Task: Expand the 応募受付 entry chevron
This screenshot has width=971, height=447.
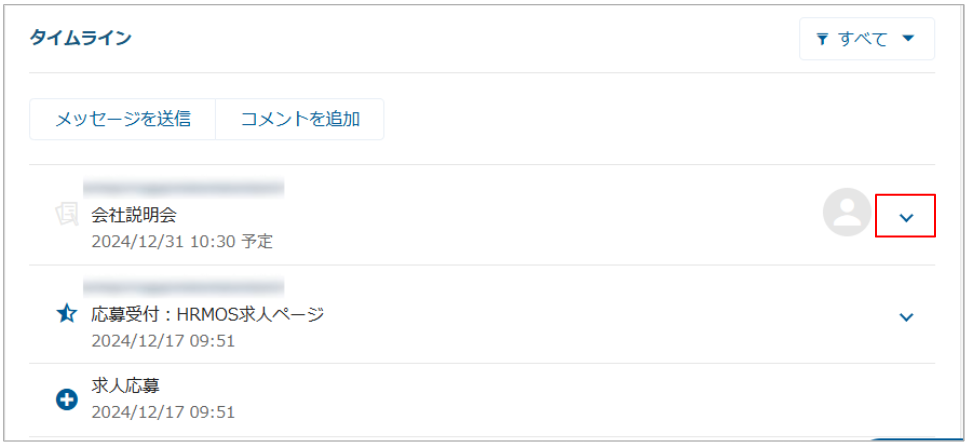Action: (x=906, y=317)
